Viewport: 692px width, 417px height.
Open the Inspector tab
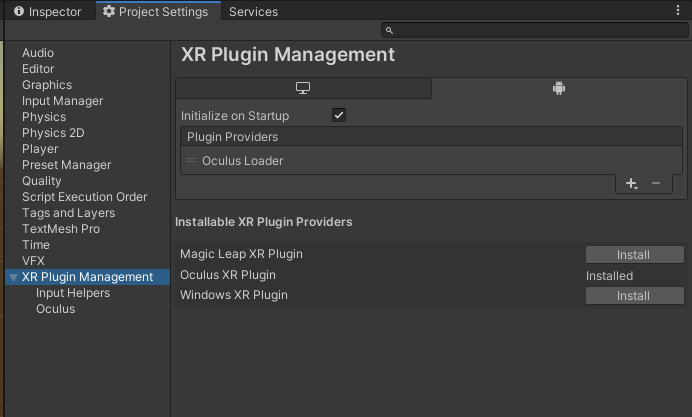click(x=48, y=11)
